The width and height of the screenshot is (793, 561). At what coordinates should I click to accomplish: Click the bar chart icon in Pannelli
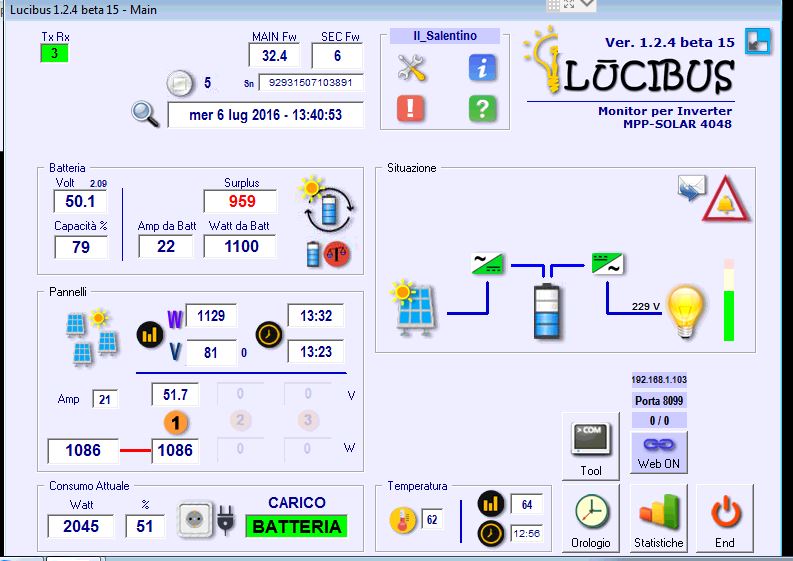click(x=150, y=335)
